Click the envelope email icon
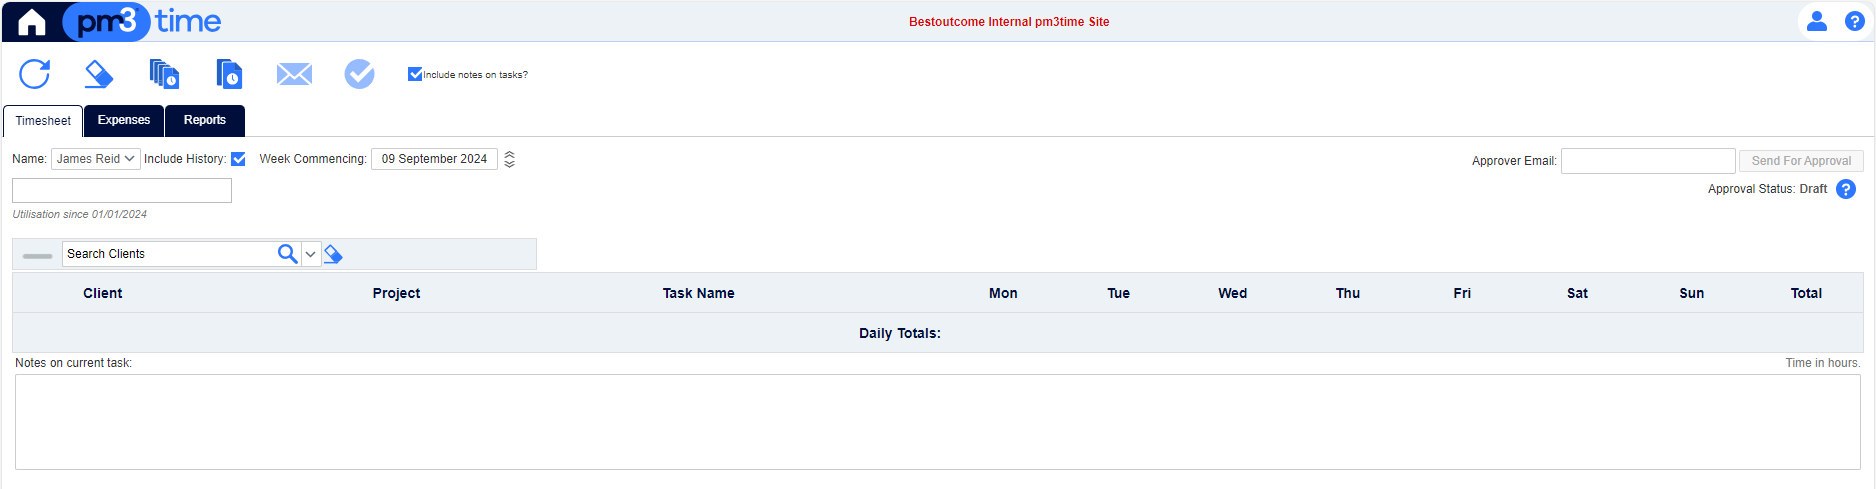This screenshot has width=1876, height=489. [x=294, y=74]
